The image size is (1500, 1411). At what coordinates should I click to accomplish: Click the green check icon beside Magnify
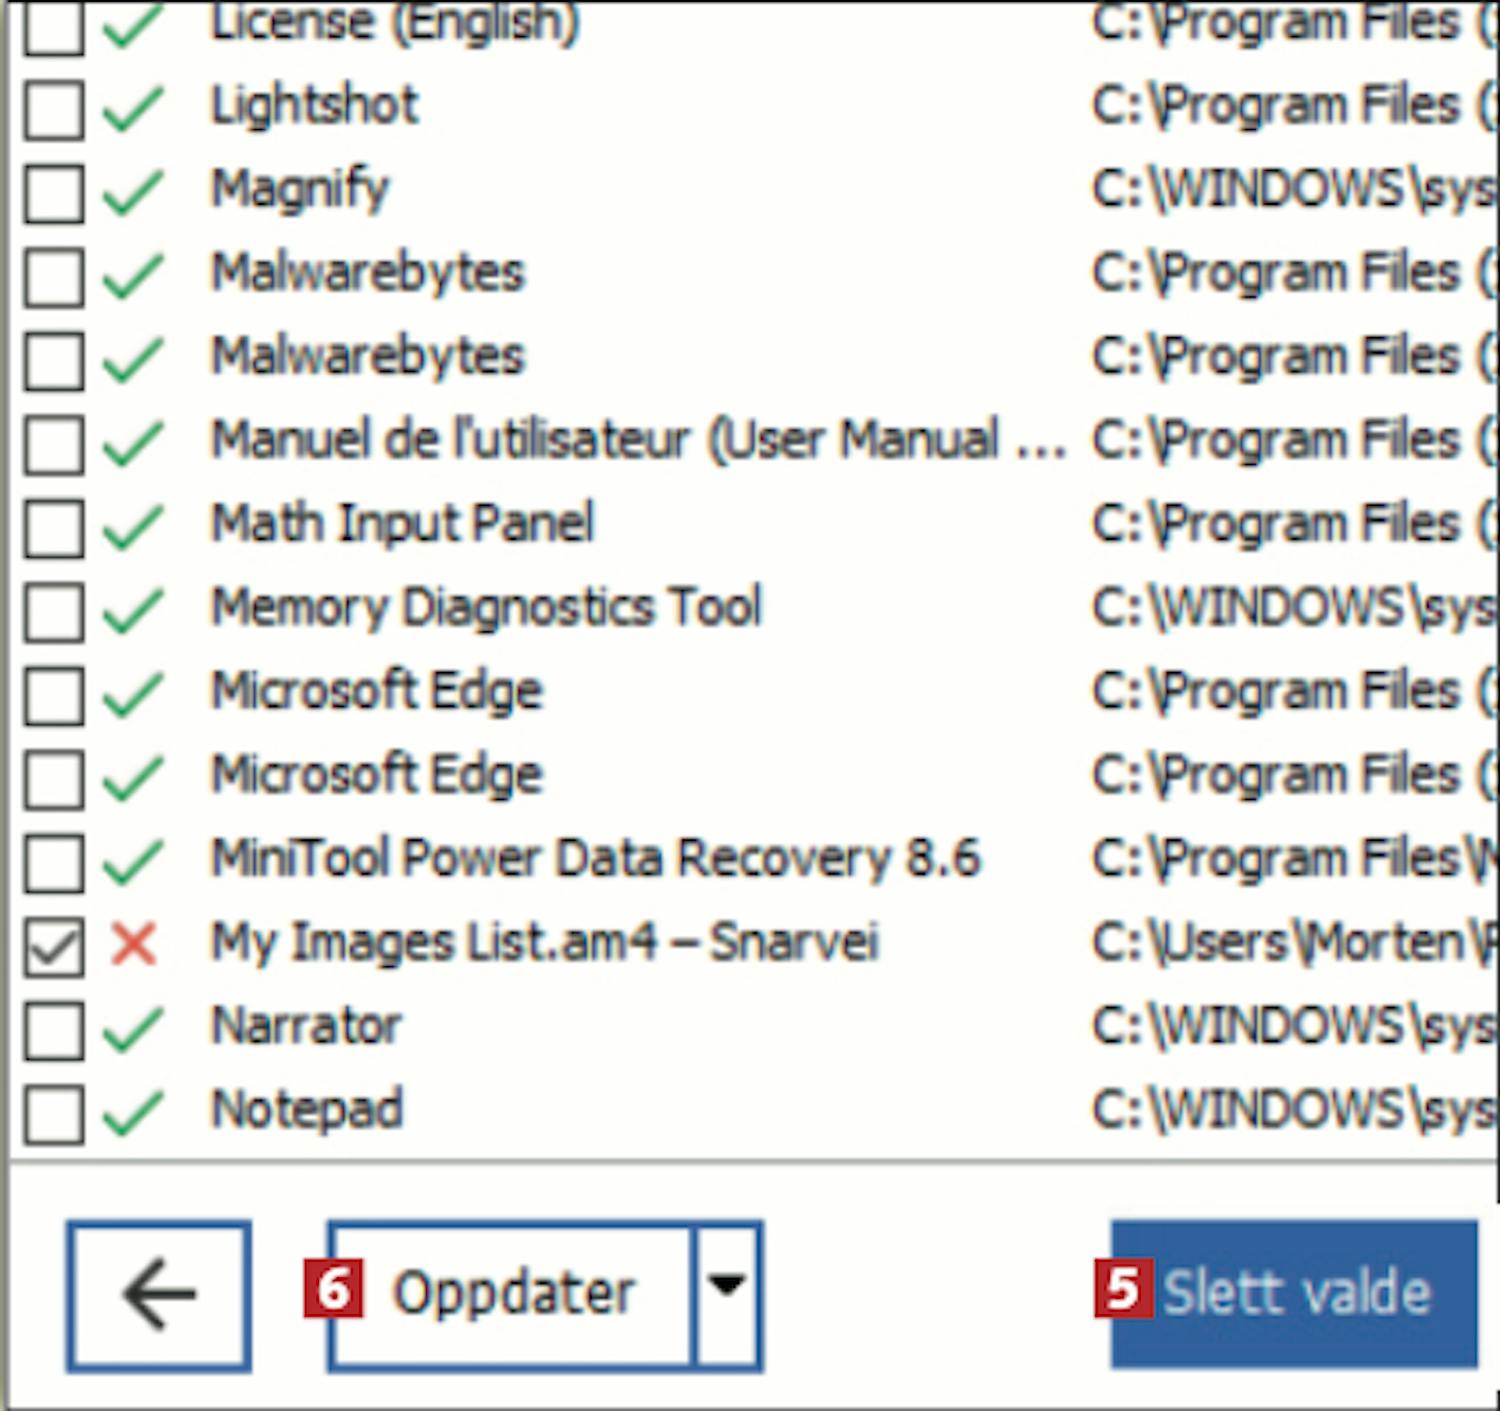point(133,193)
